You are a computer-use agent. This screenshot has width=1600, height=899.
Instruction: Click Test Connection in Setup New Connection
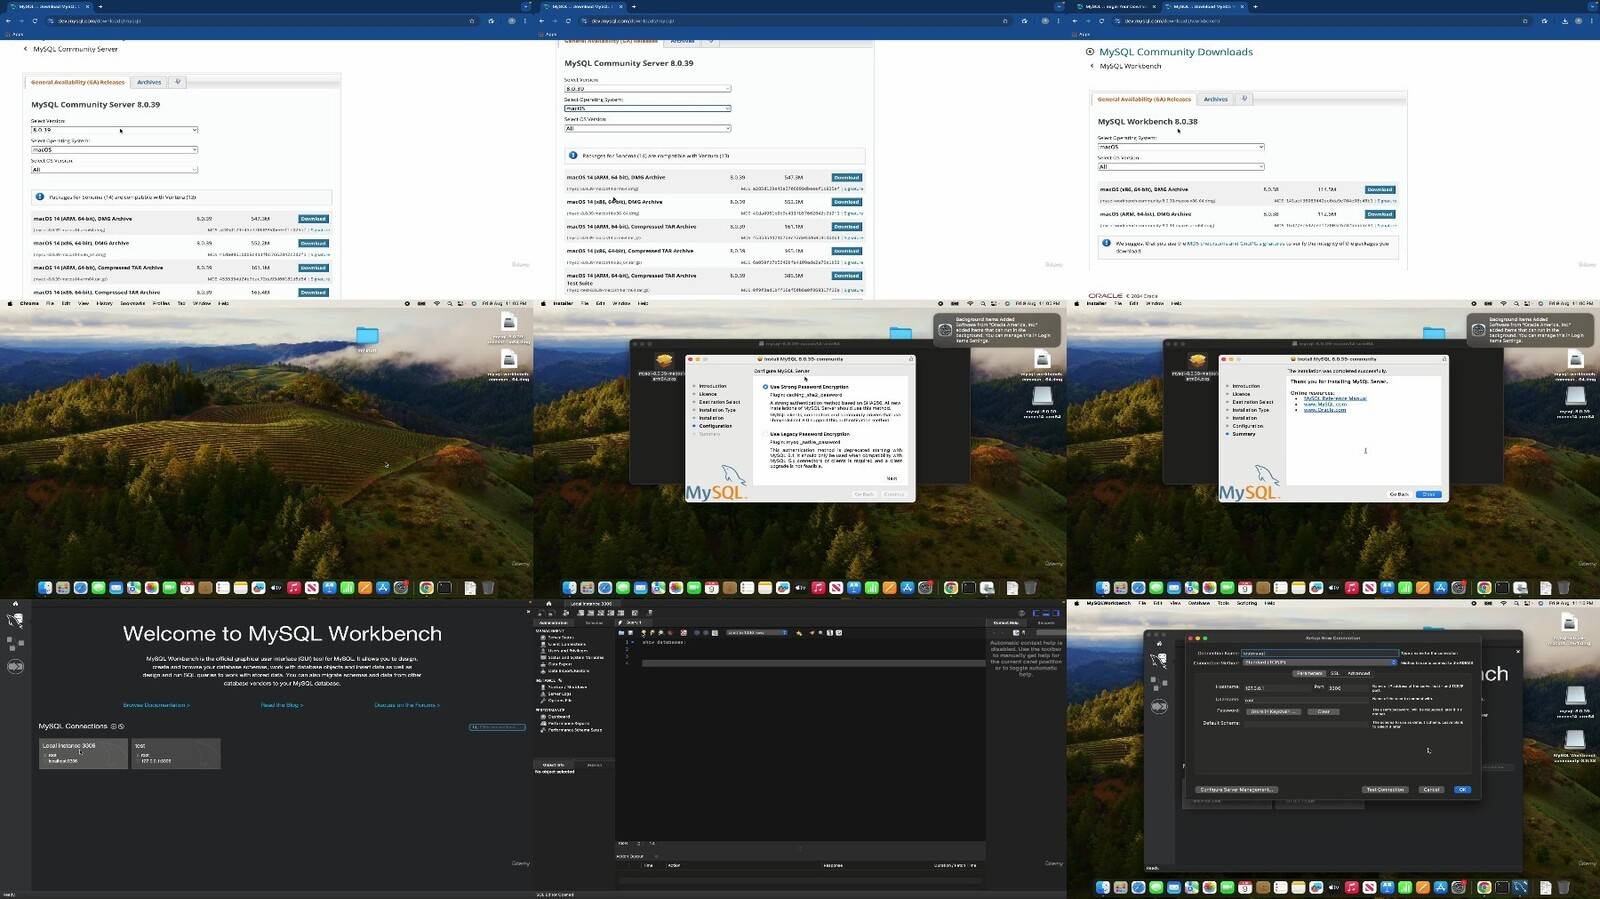point(1385,790)
